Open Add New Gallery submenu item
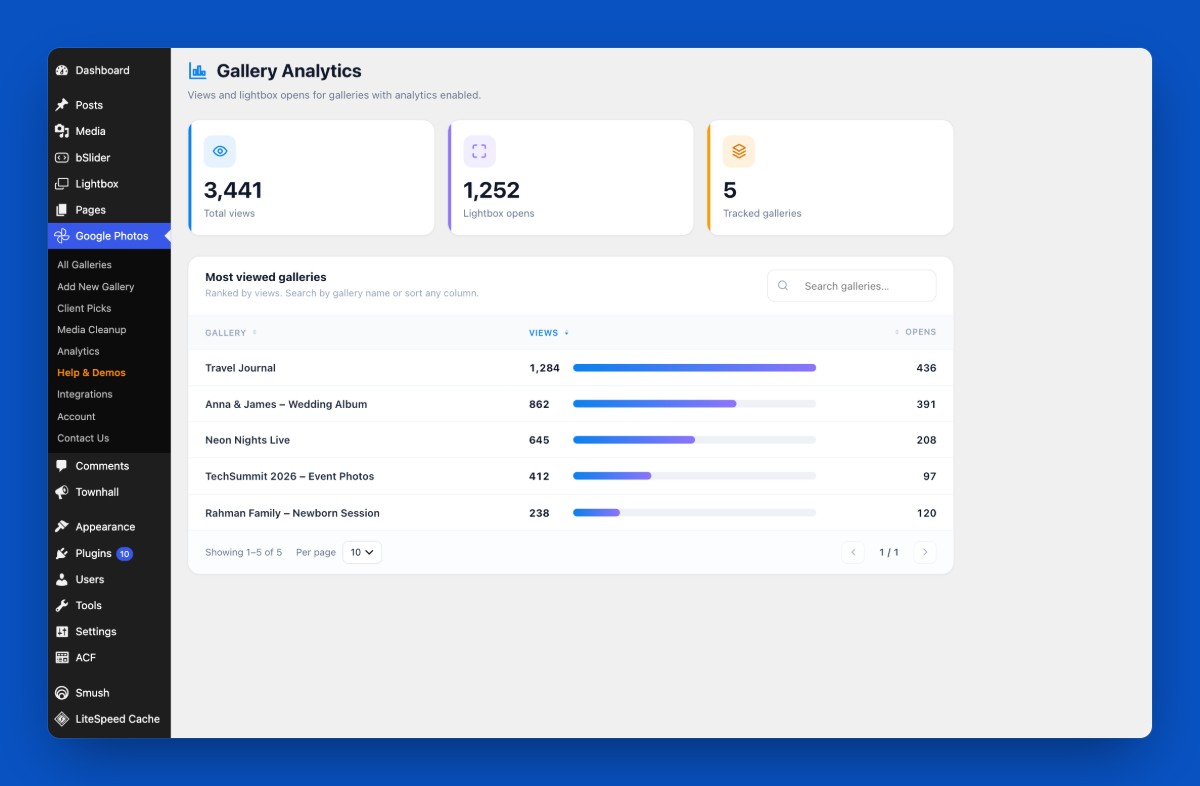1200x786 pixels. [x=96, y=287]
